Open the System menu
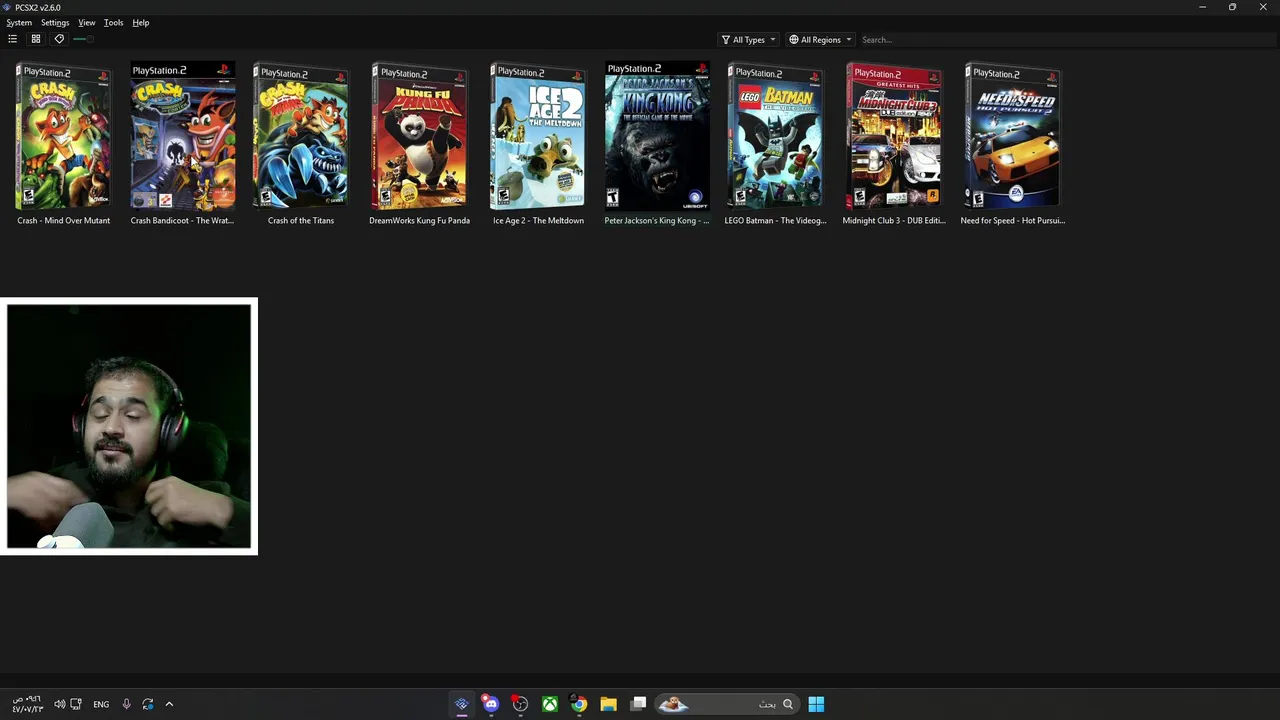Screen dimensions: 1280x720 (19, 23)
